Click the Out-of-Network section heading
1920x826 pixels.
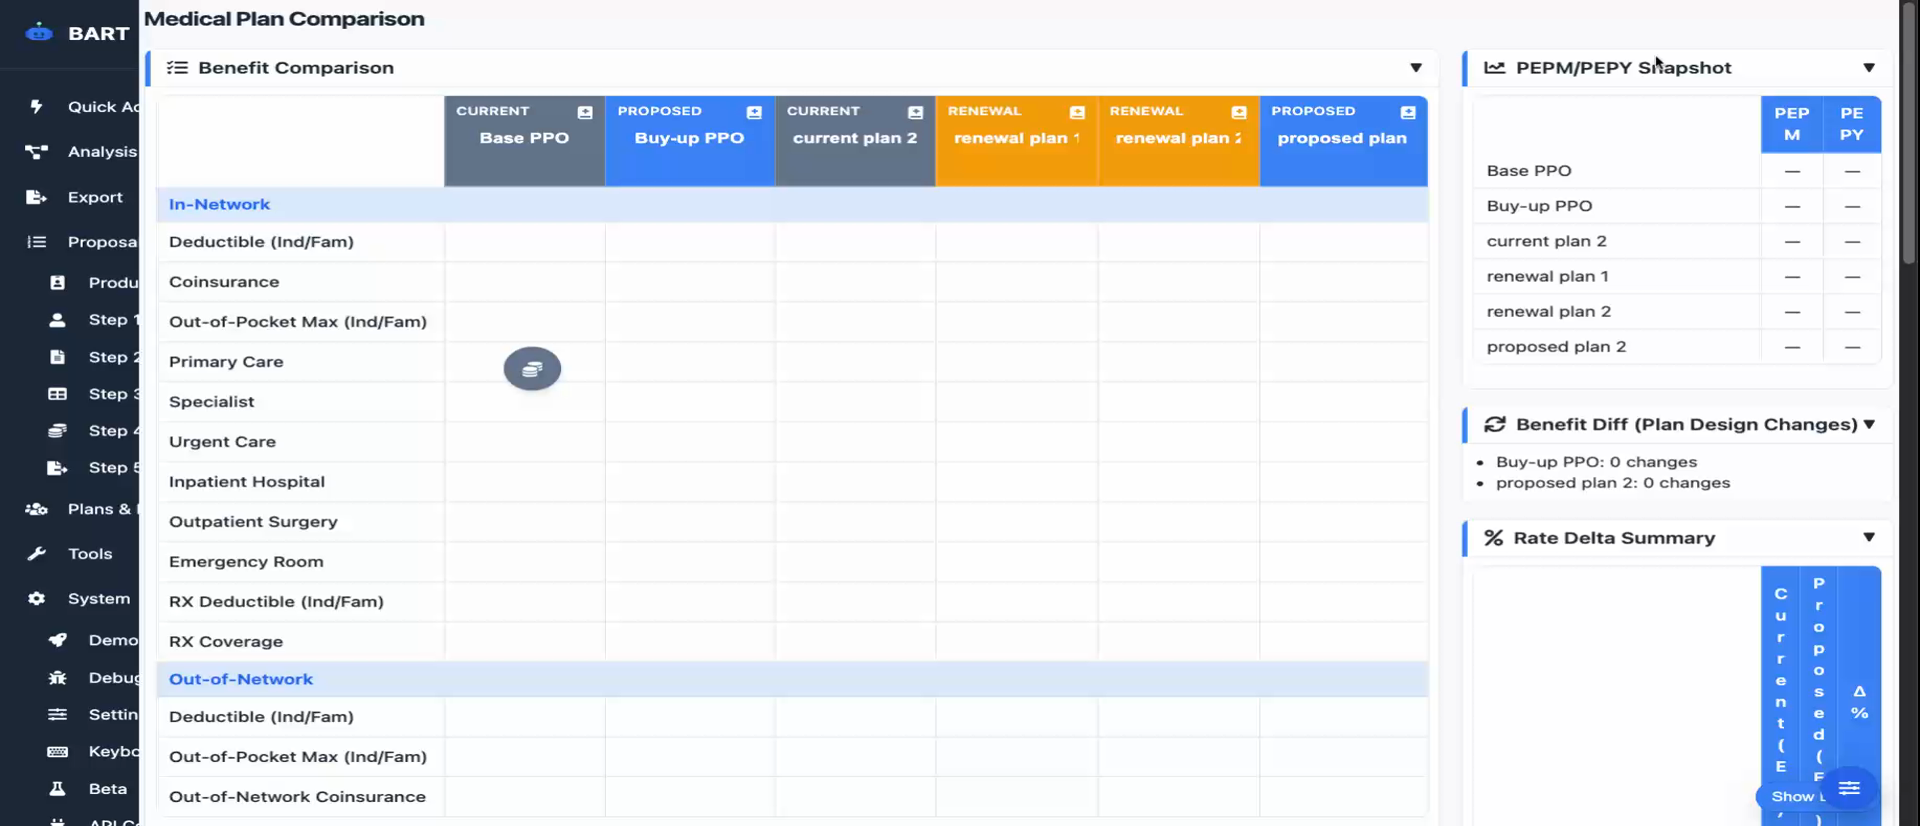(x=241, y=679)
